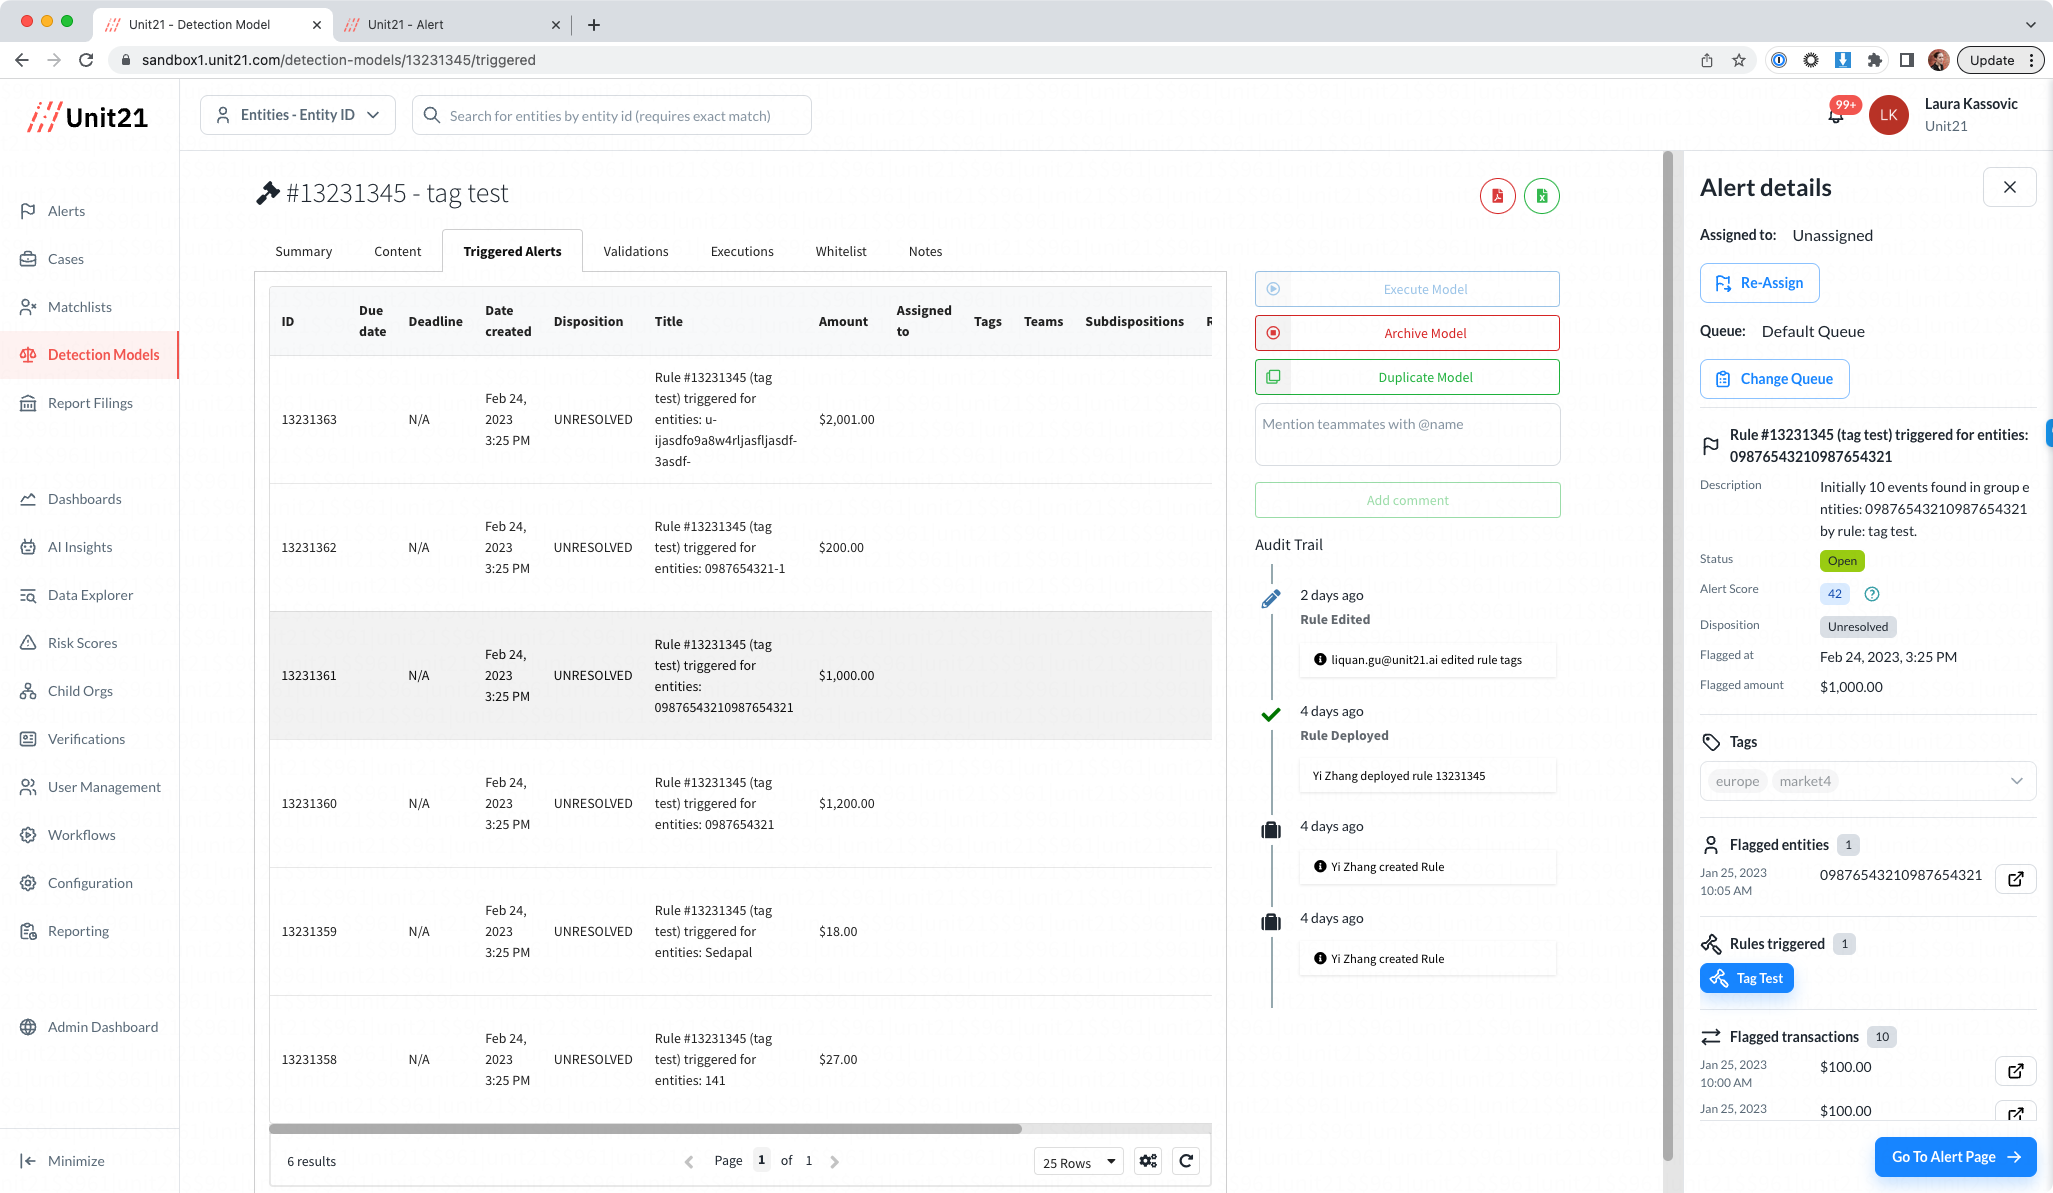The height and width of the screenshot is (1193, 2053).
Task: Click the Archive Model button
Action: [1407, 333]
